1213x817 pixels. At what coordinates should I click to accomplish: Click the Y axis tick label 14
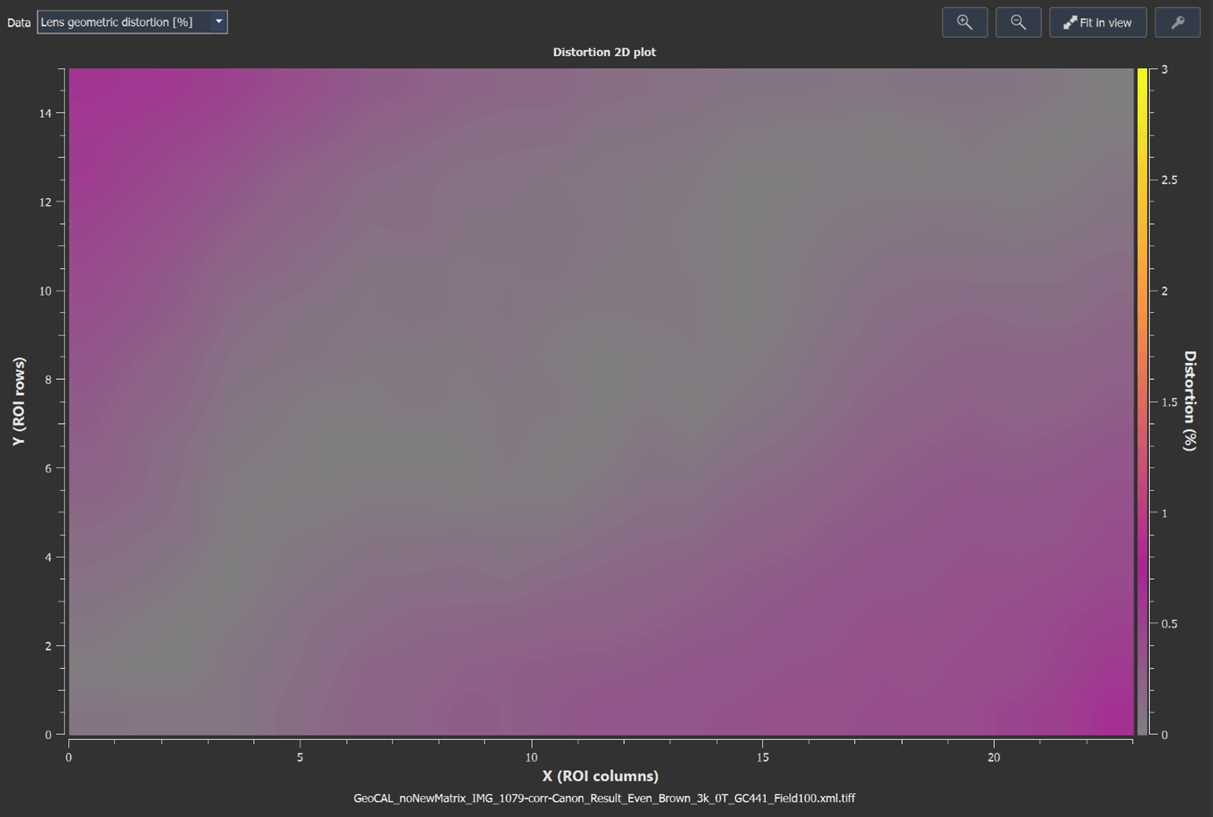pos(45,113)
